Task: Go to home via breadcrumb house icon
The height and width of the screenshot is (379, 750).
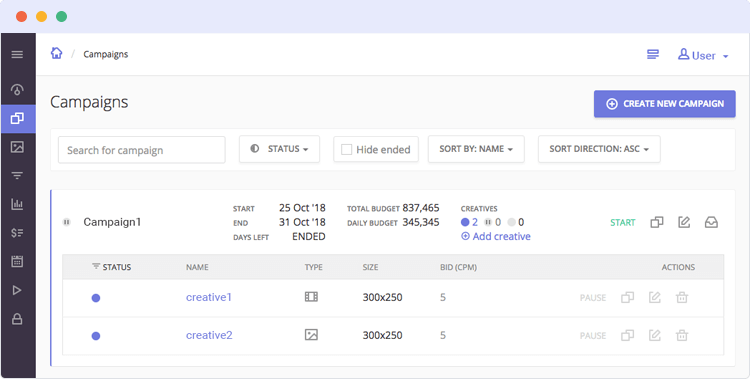Action: pos(56,53)
